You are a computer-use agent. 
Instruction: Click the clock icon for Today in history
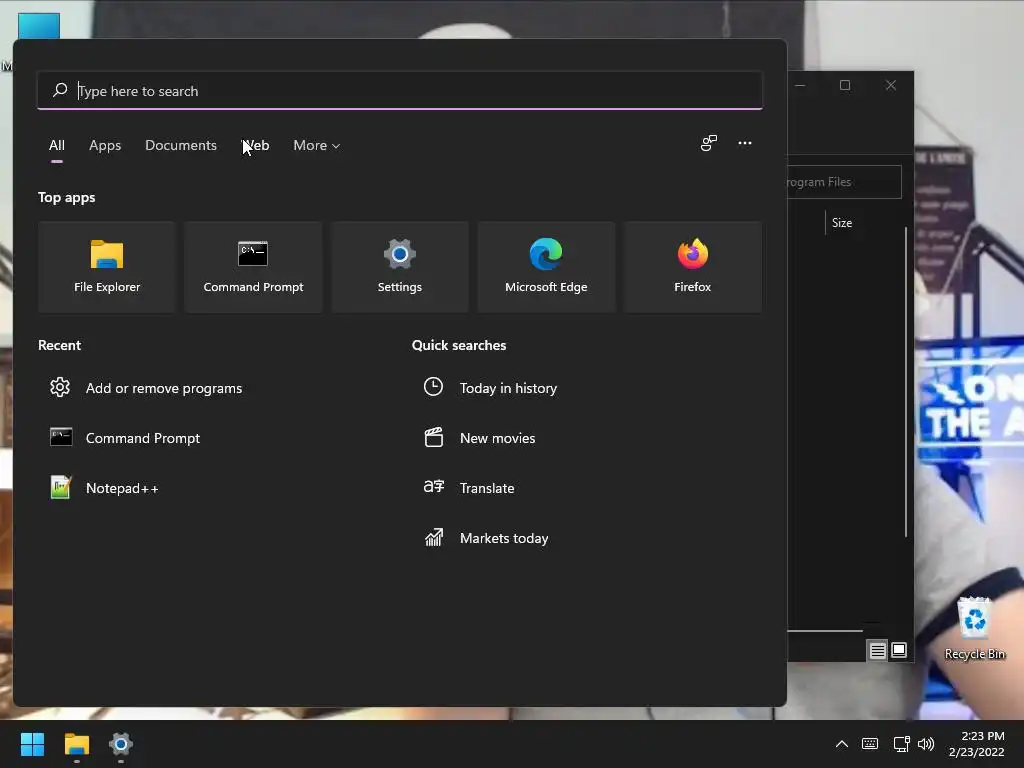pos(433,387)
